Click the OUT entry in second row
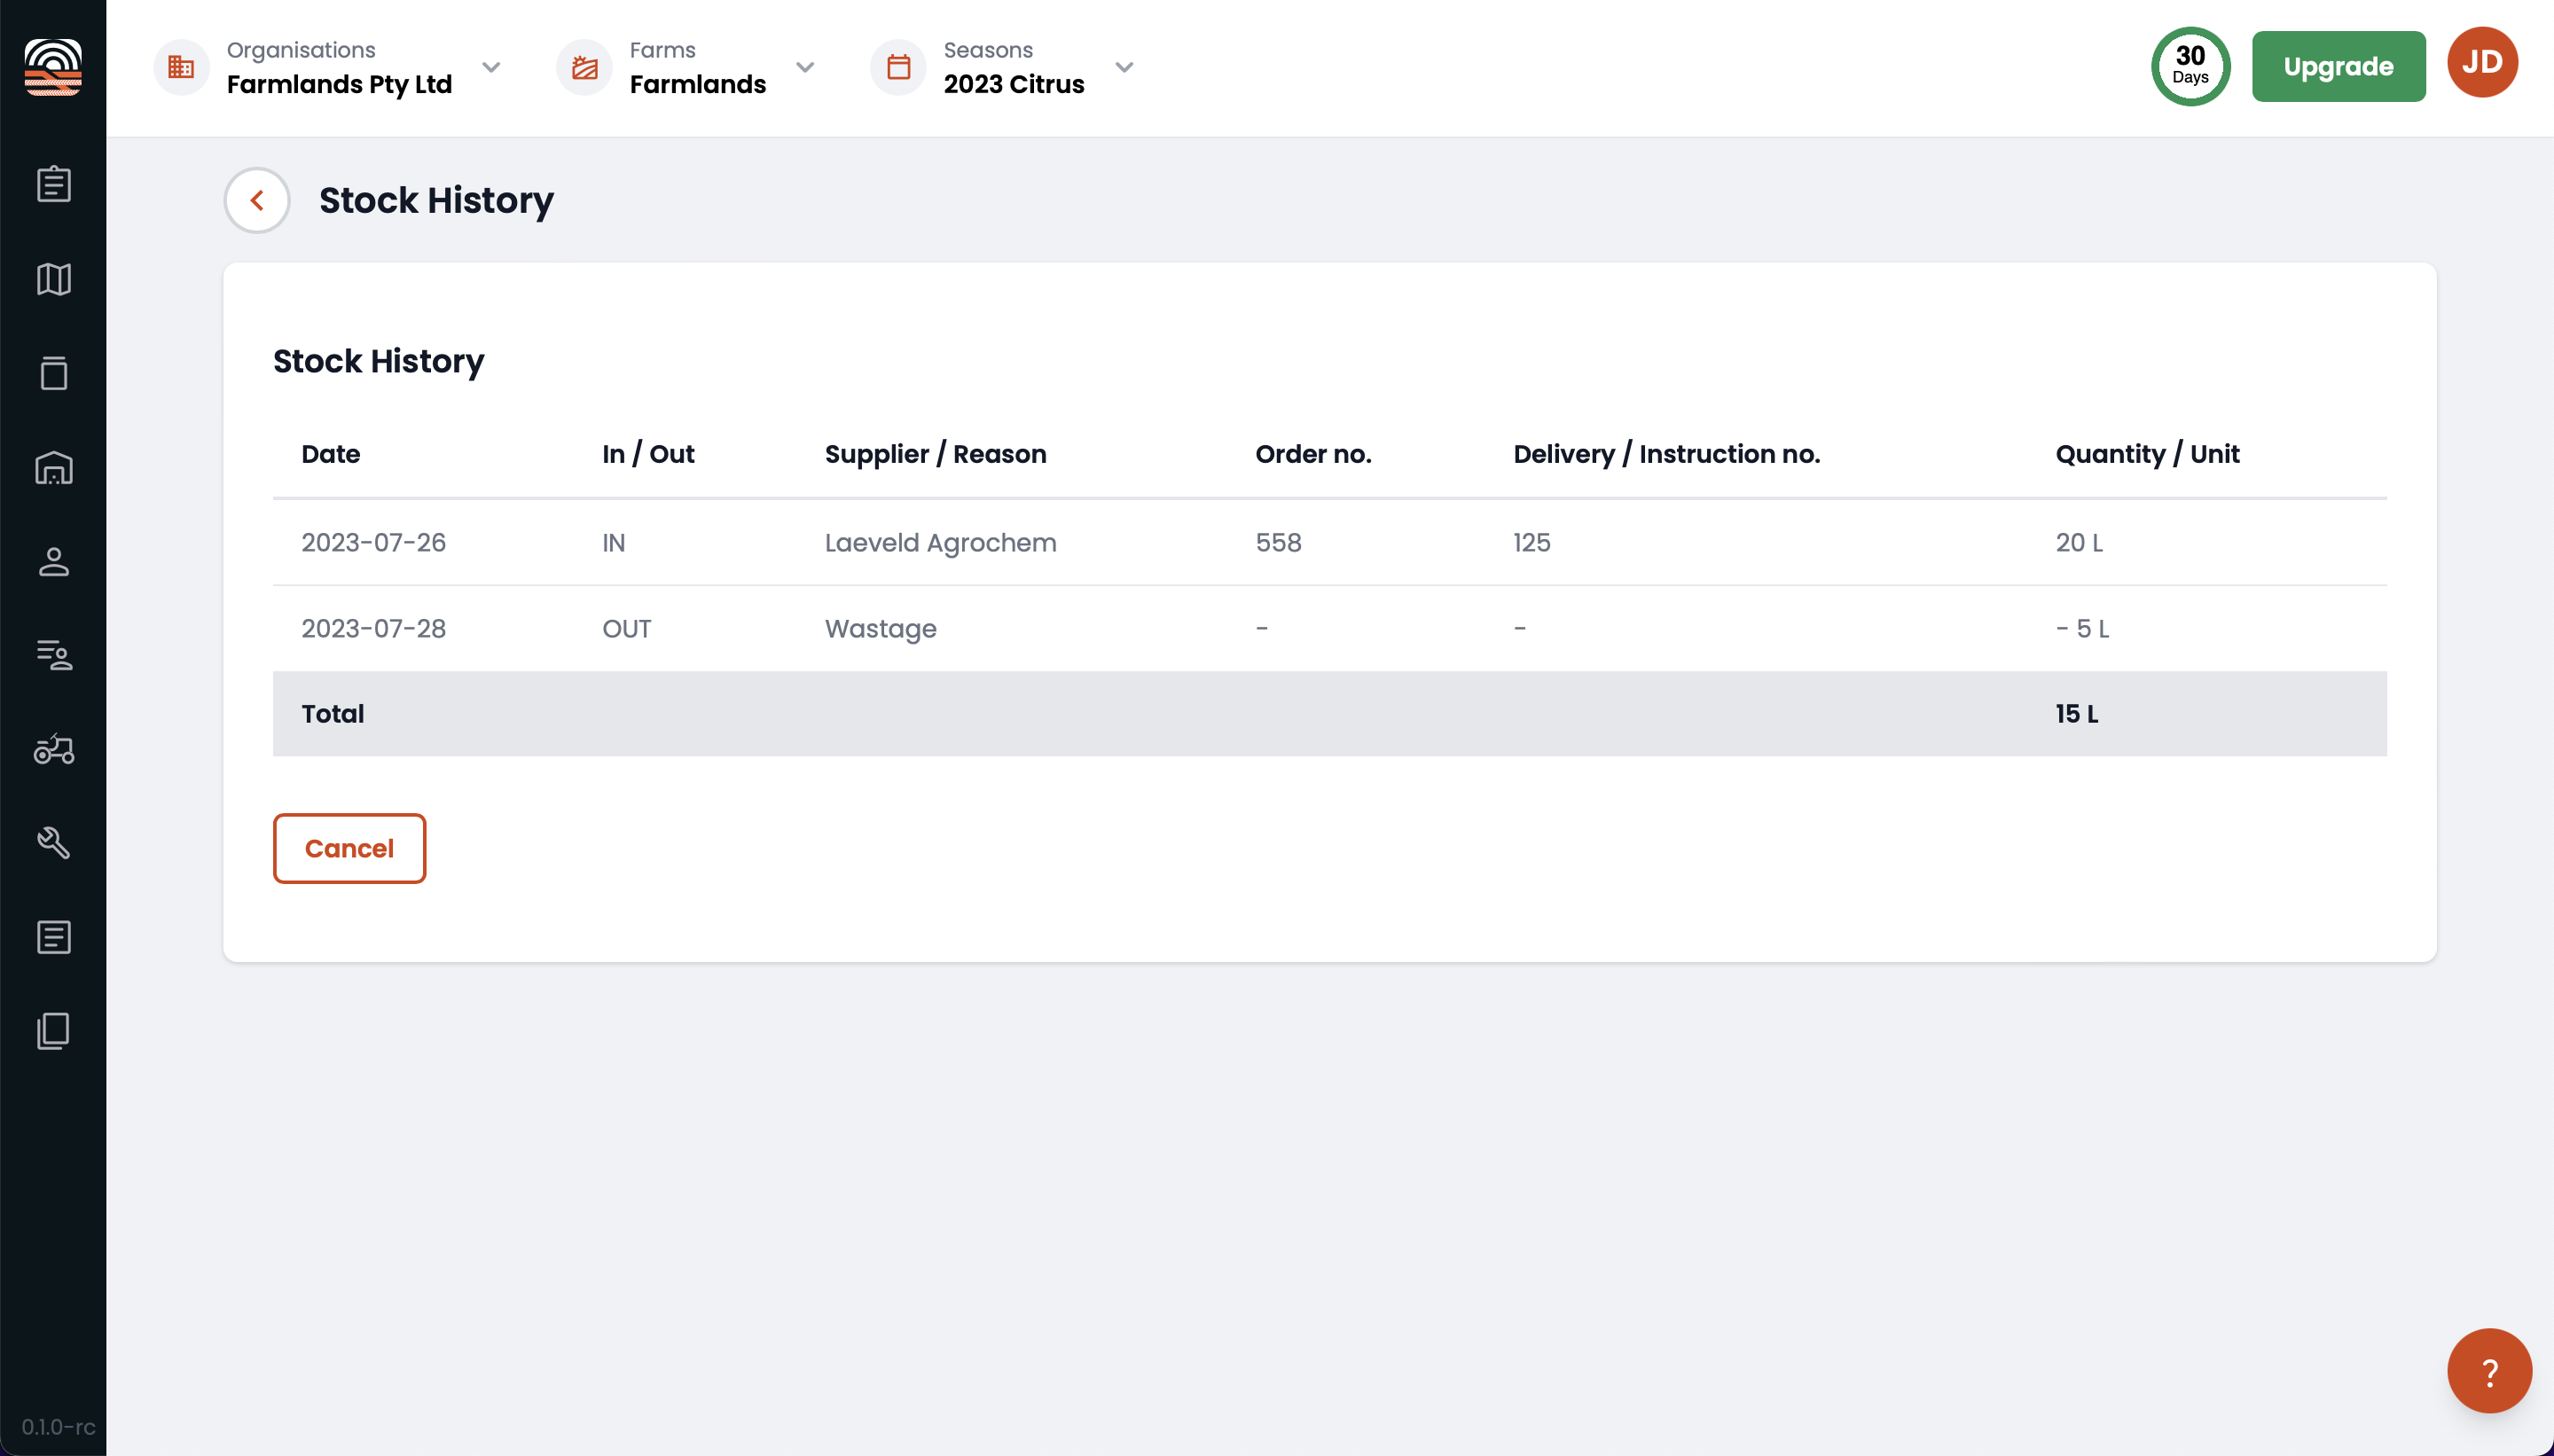2554x1456 pixels. [626, 628]
